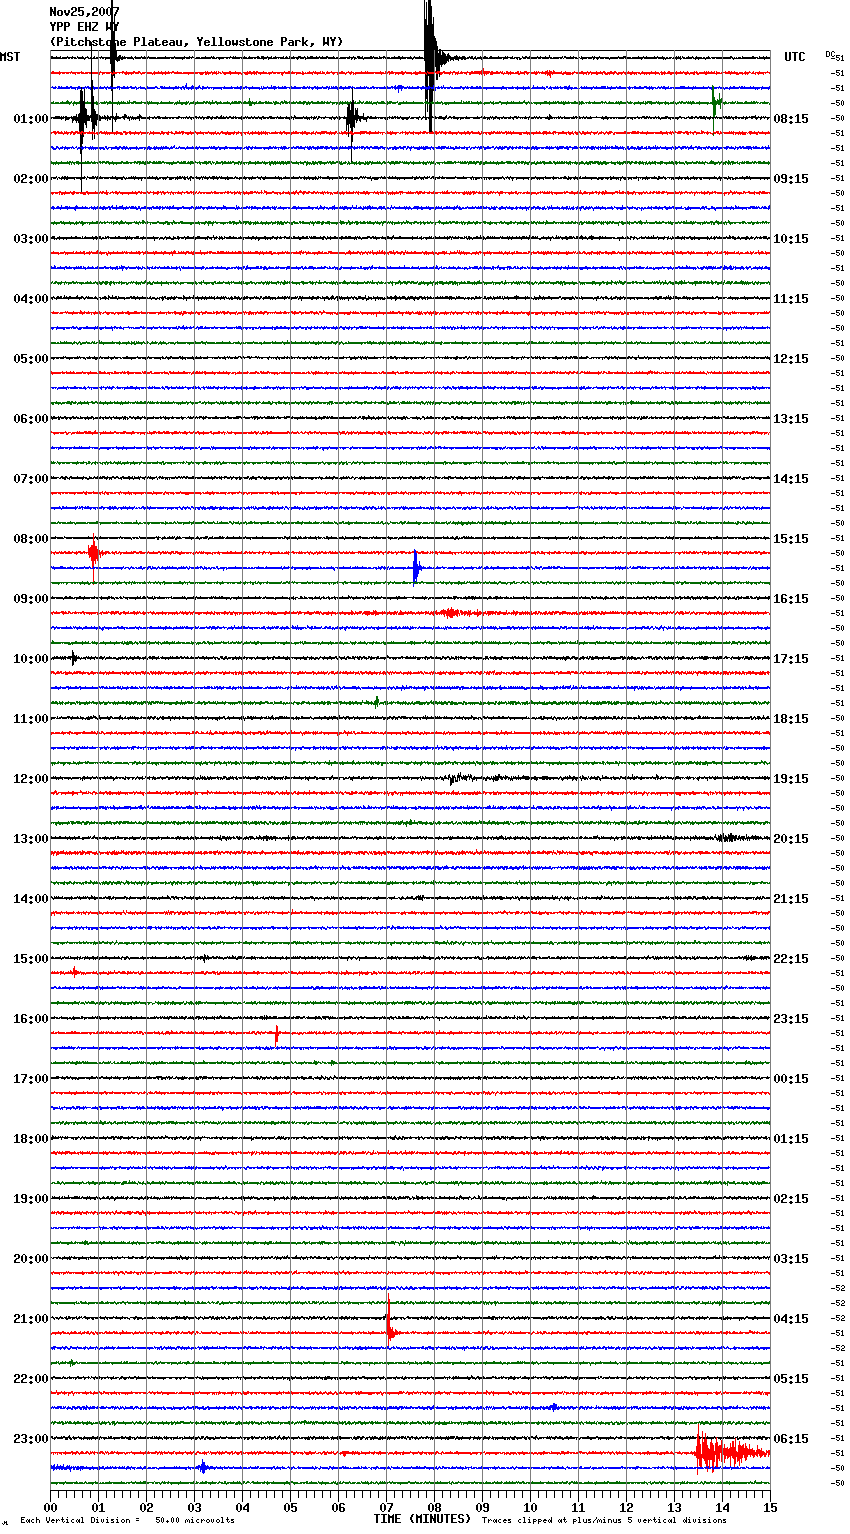This screenshot has height=1534, width=850.
Task: Click the large red event on the 23:15 trace
Action: pos(730,1451)
